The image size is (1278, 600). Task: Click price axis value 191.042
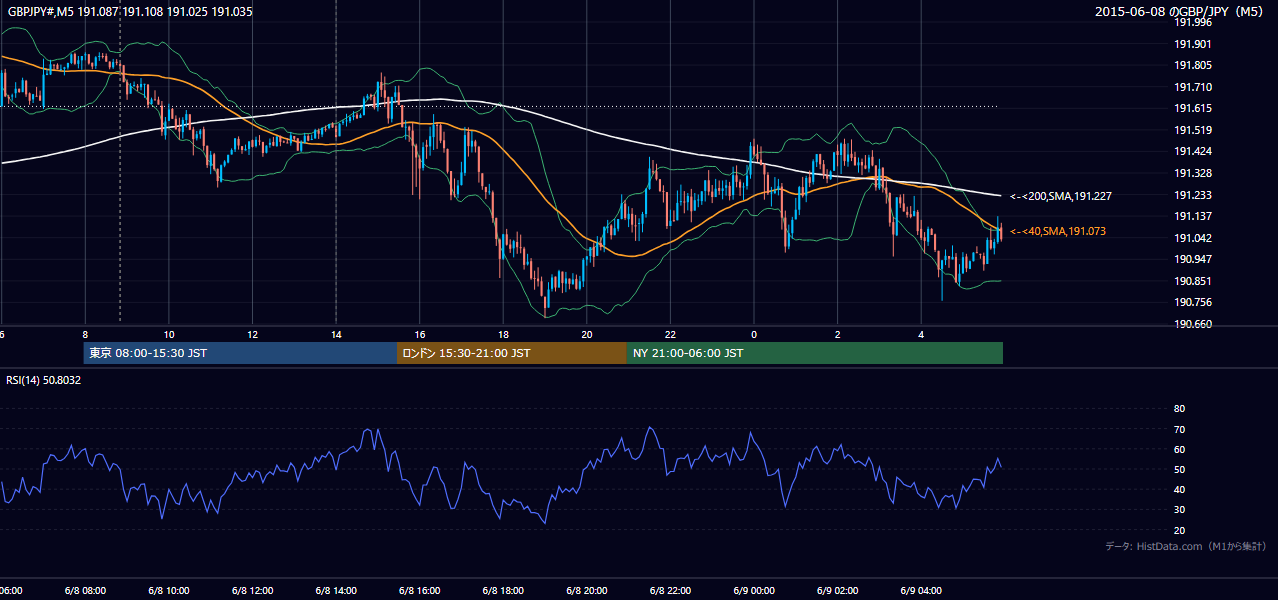(x=1192, y=238)
